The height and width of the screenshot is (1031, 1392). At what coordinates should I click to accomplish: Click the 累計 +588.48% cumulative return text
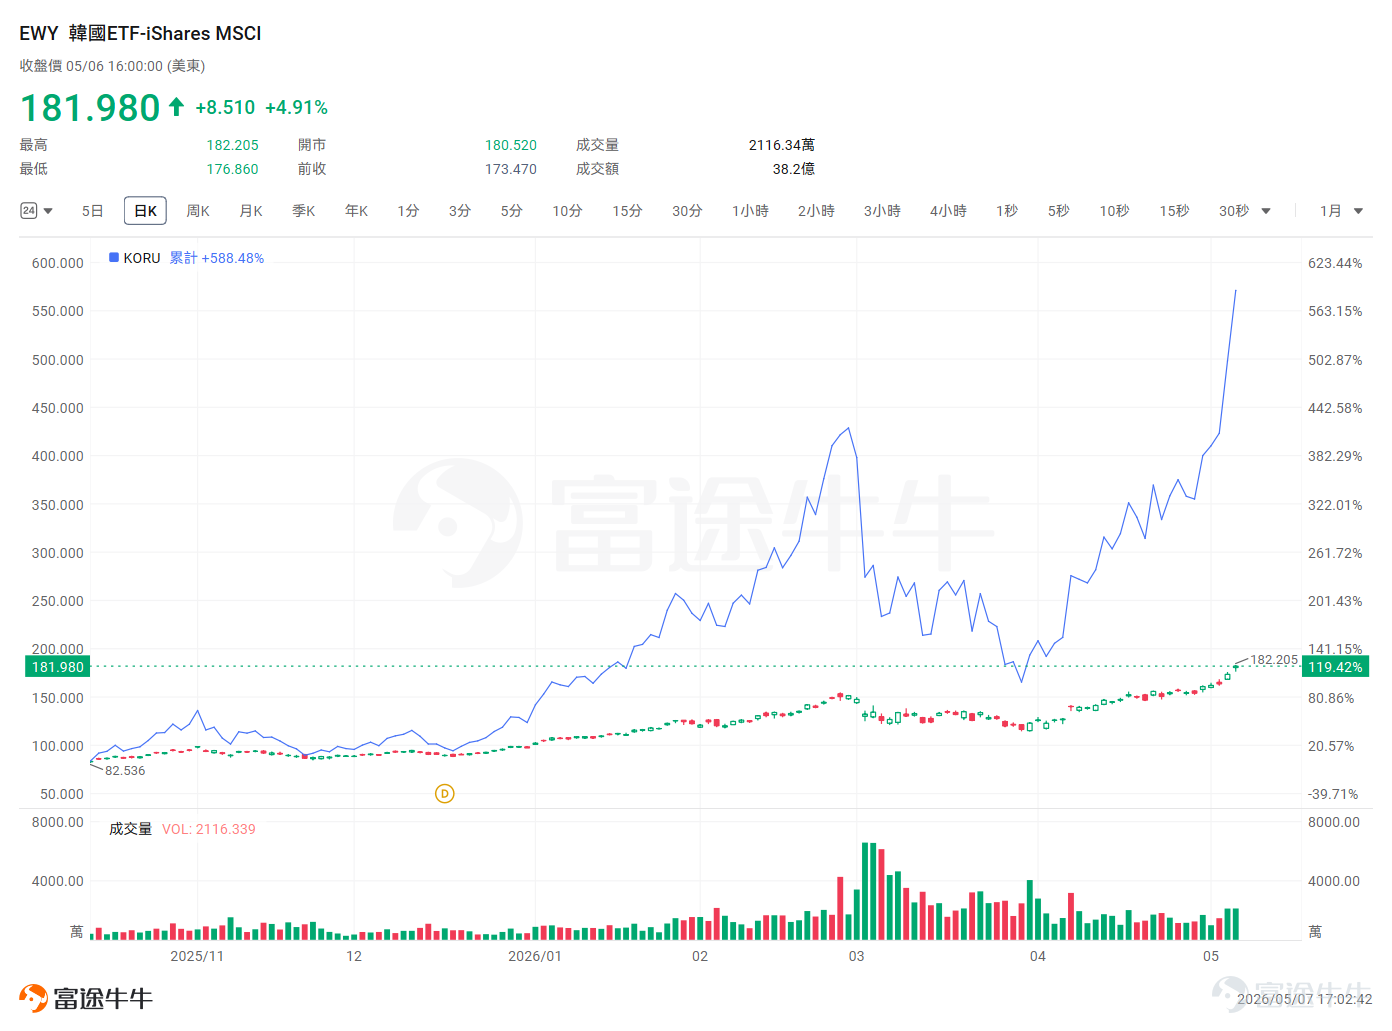(217, 258)
